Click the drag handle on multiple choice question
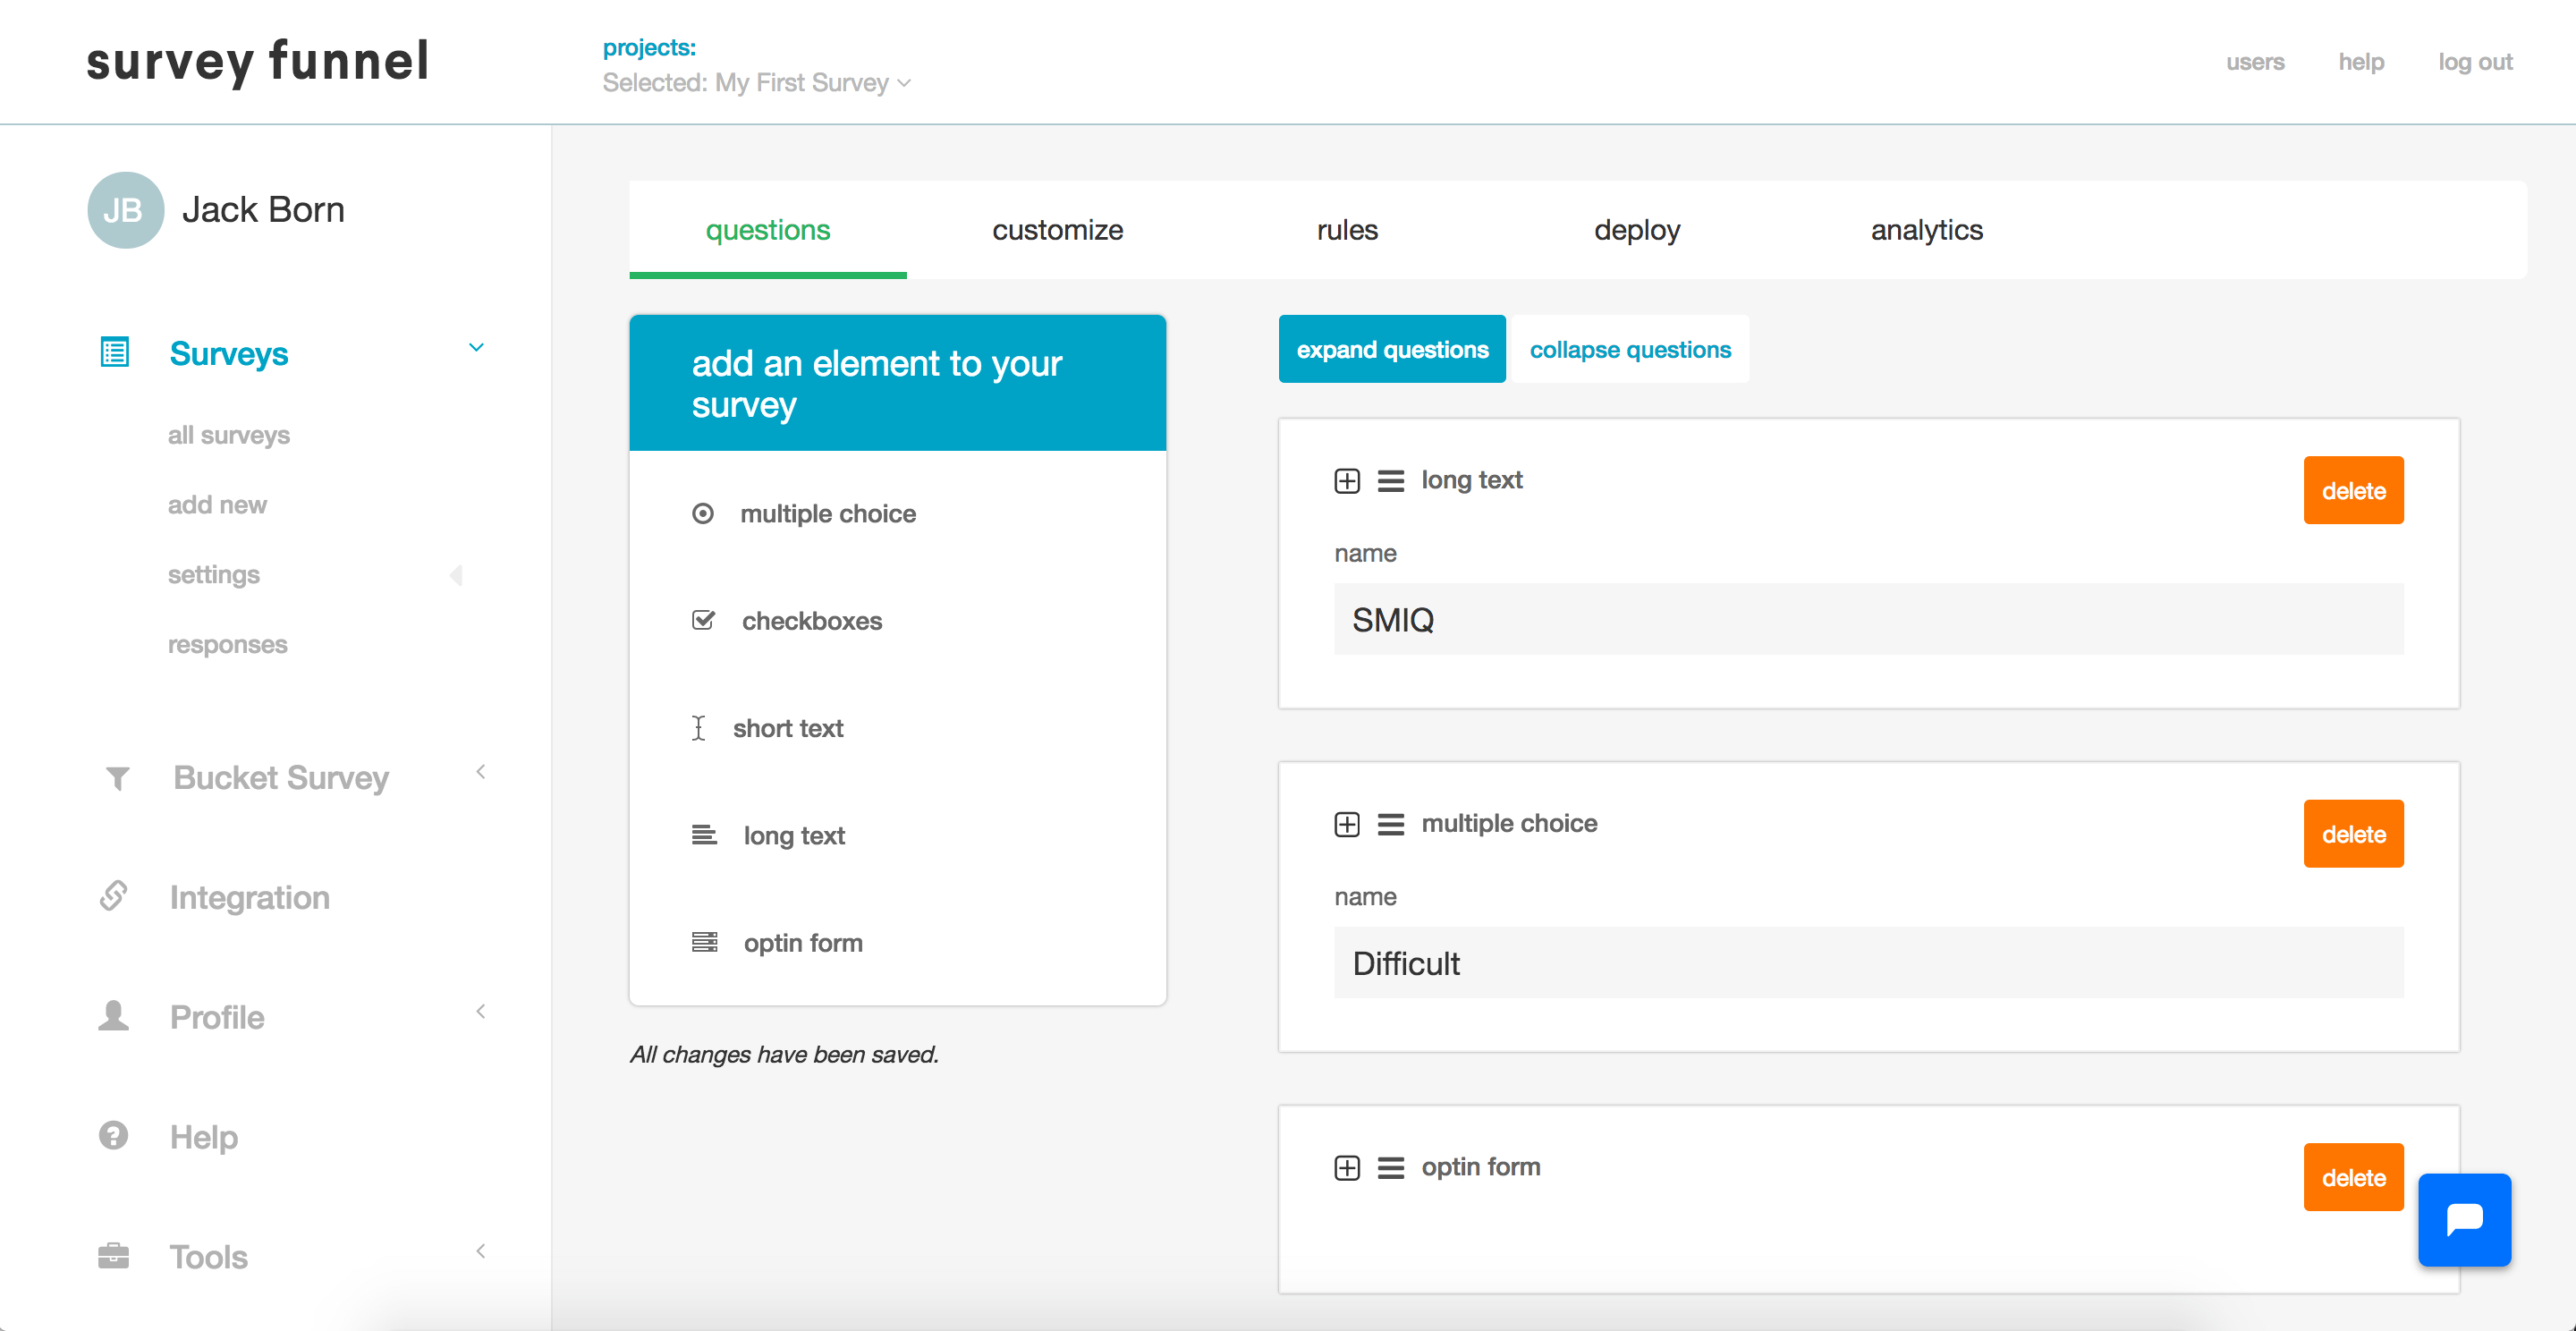Viewport: 2576px width, 1331px height. click(x=1390, y=824)
